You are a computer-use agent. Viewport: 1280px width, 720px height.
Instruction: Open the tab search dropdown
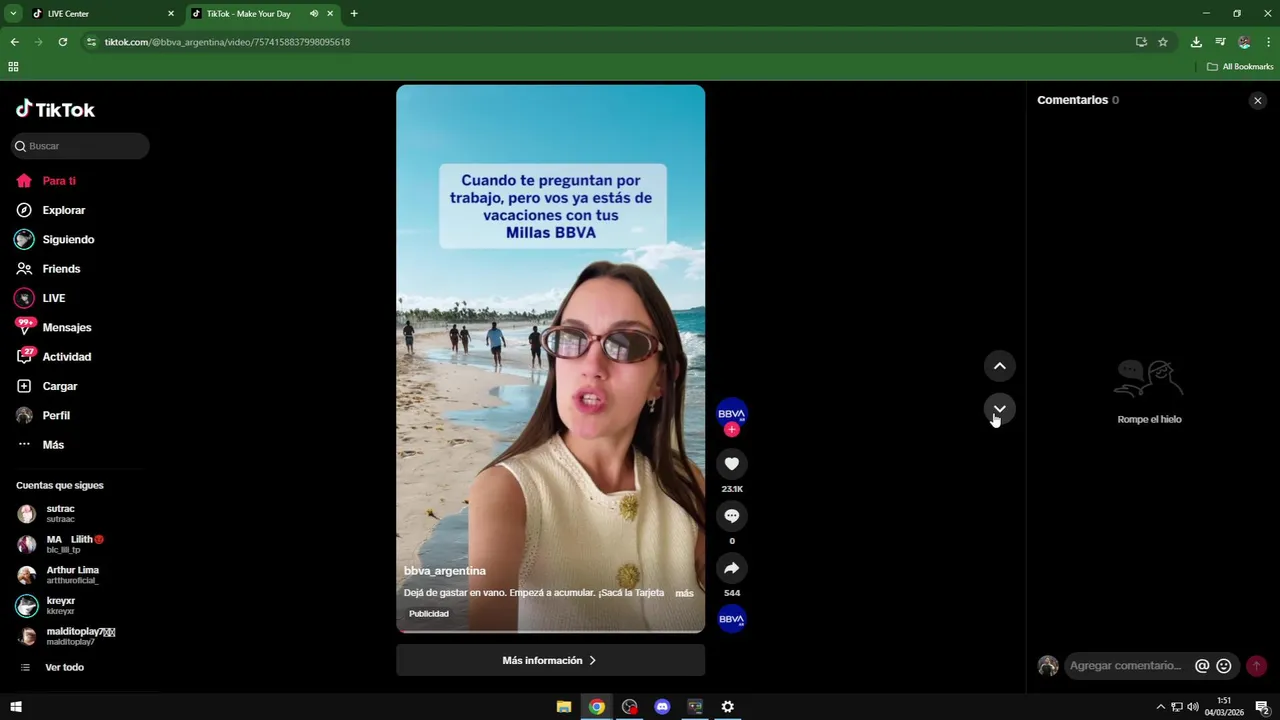pos(13,14)
